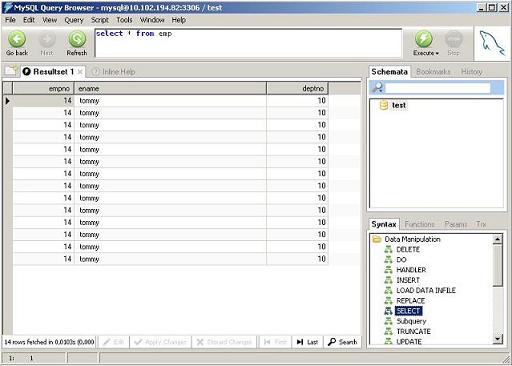Sort by the empno column header
This screenshot has width=512, height=366.
pyautogui.click(x=43, y=89)
